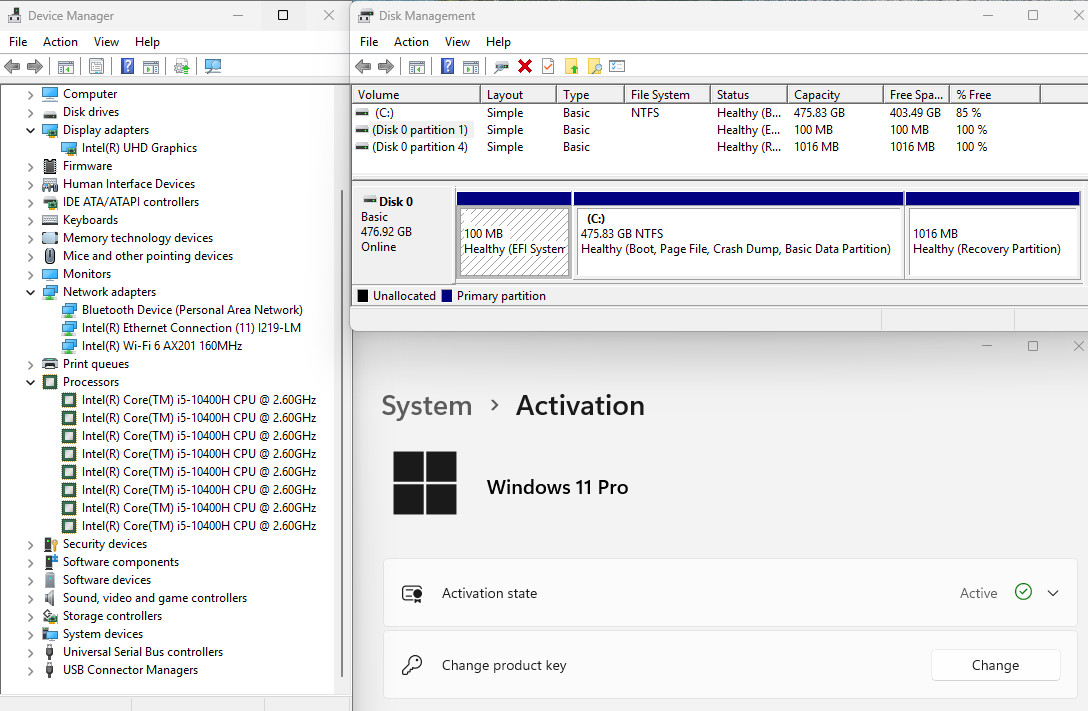Screen dimensions: 1088x711
Task: Click green Active checkmark icon
Action: click(x=1023, y=592)
